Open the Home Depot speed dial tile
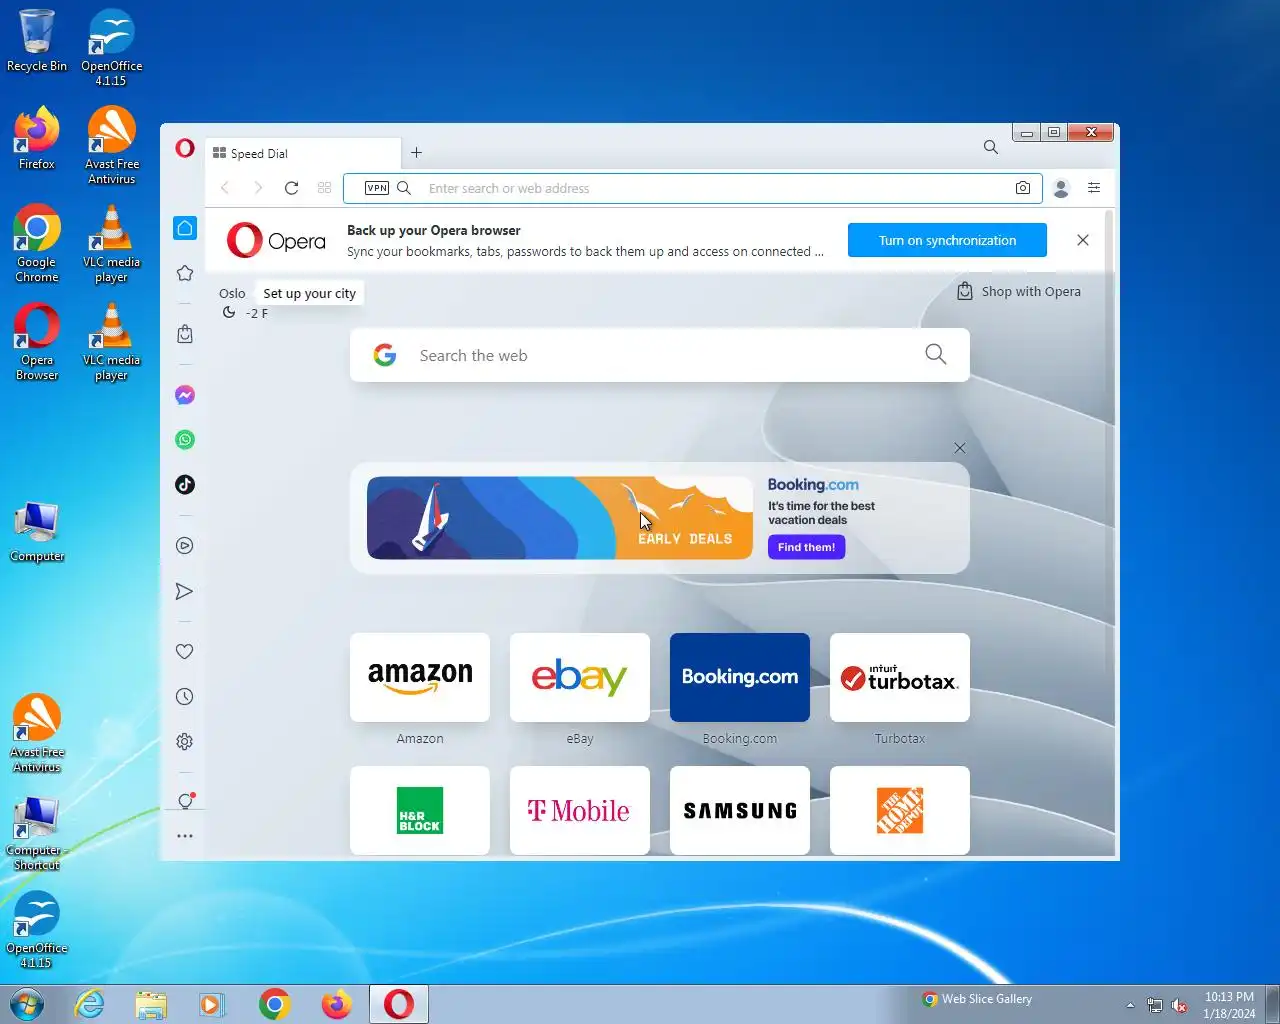1280x1024 pixels. 900,810
